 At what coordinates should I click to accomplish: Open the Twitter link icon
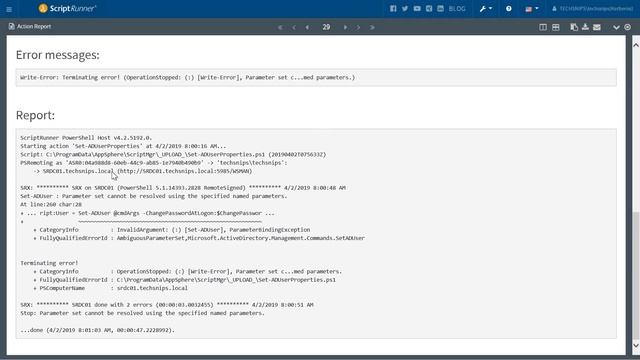click(x=405, y=8)
